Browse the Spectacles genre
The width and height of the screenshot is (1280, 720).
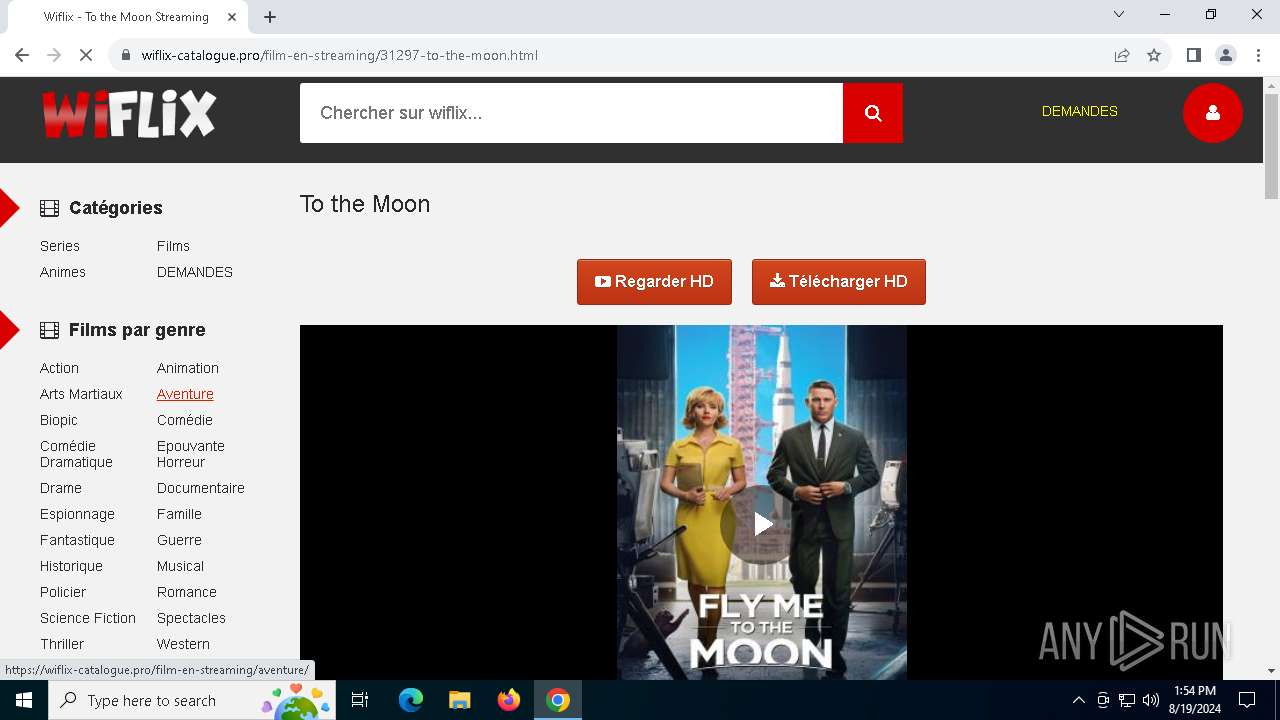191,618
